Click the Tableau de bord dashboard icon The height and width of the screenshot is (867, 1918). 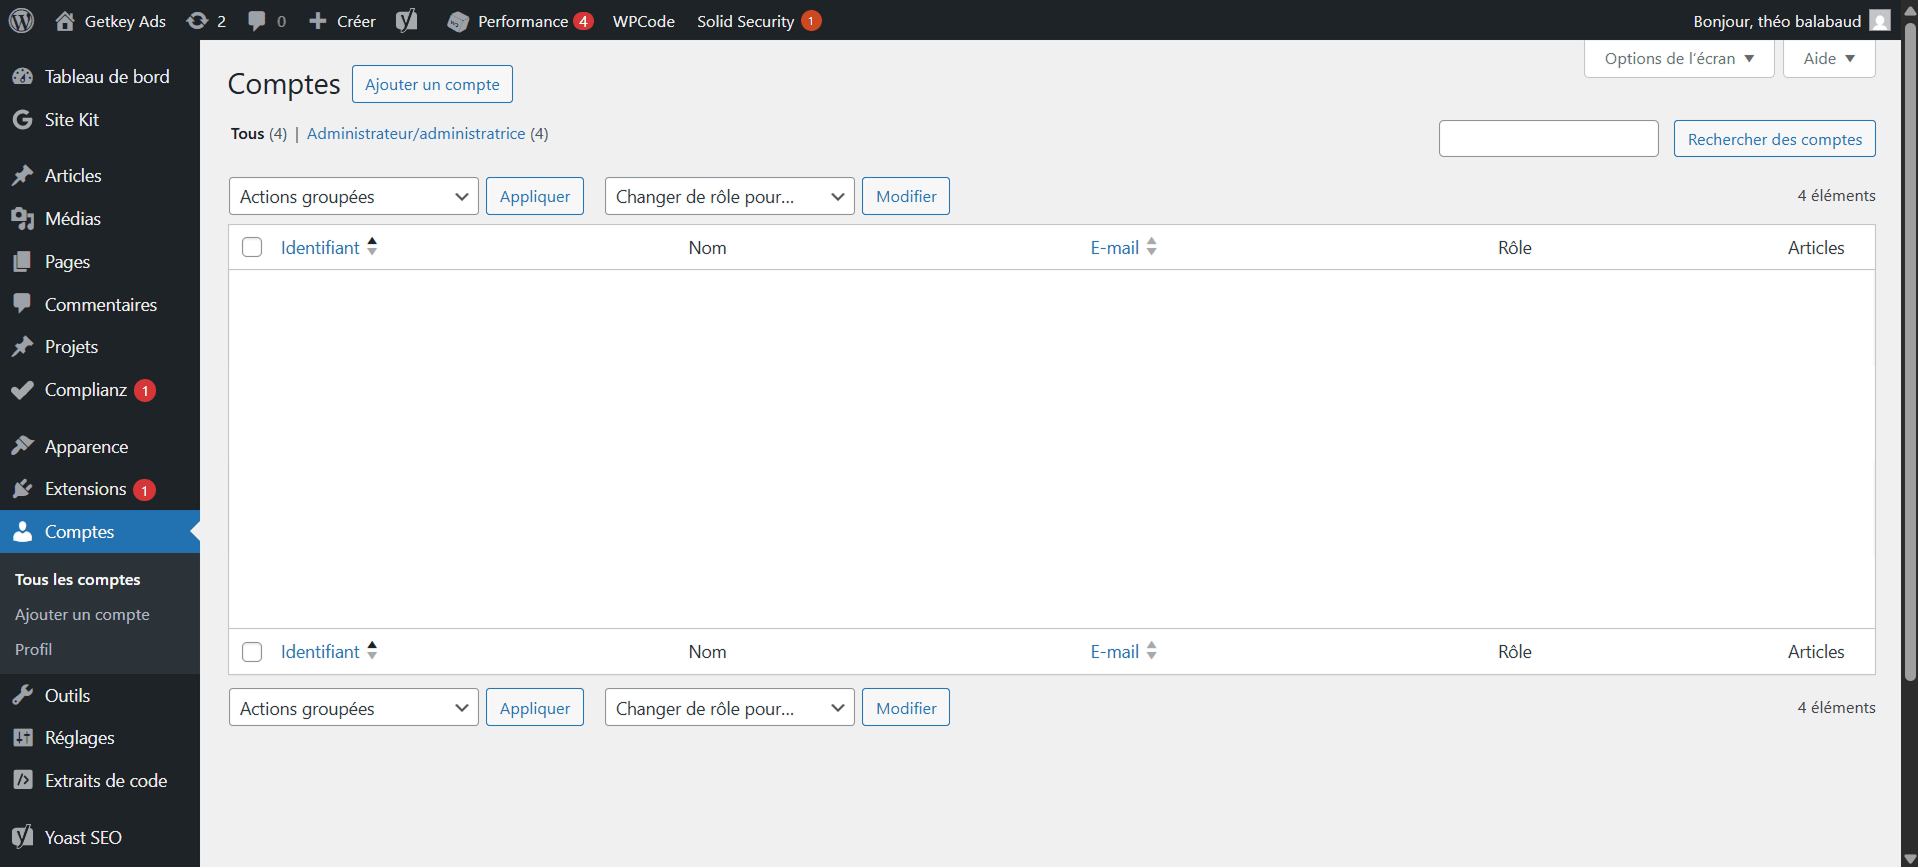(22, 77)
